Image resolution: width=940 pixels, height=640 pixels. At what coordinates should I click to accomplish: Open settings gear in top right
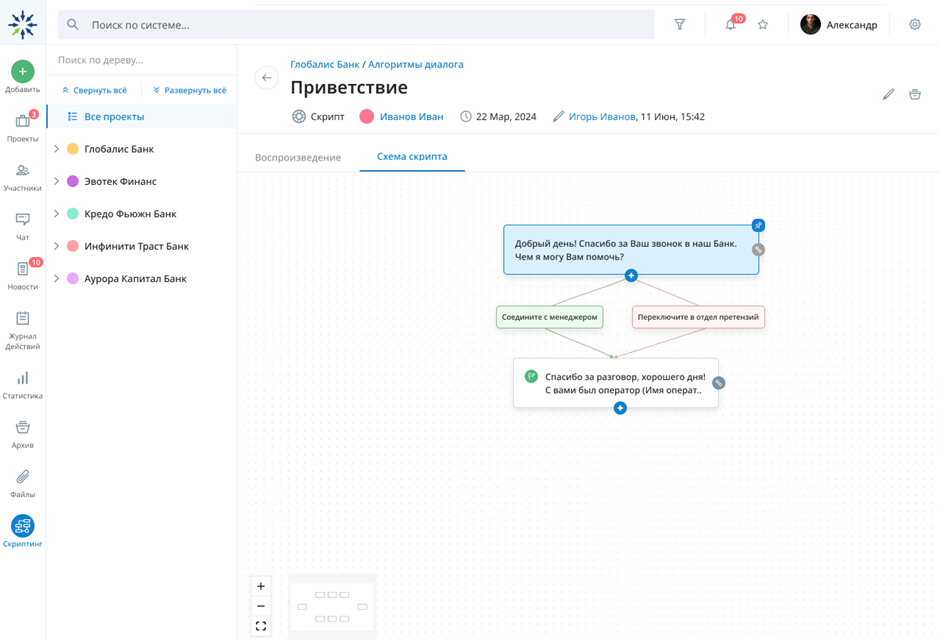pyautogui.click(x=914, y=25)
